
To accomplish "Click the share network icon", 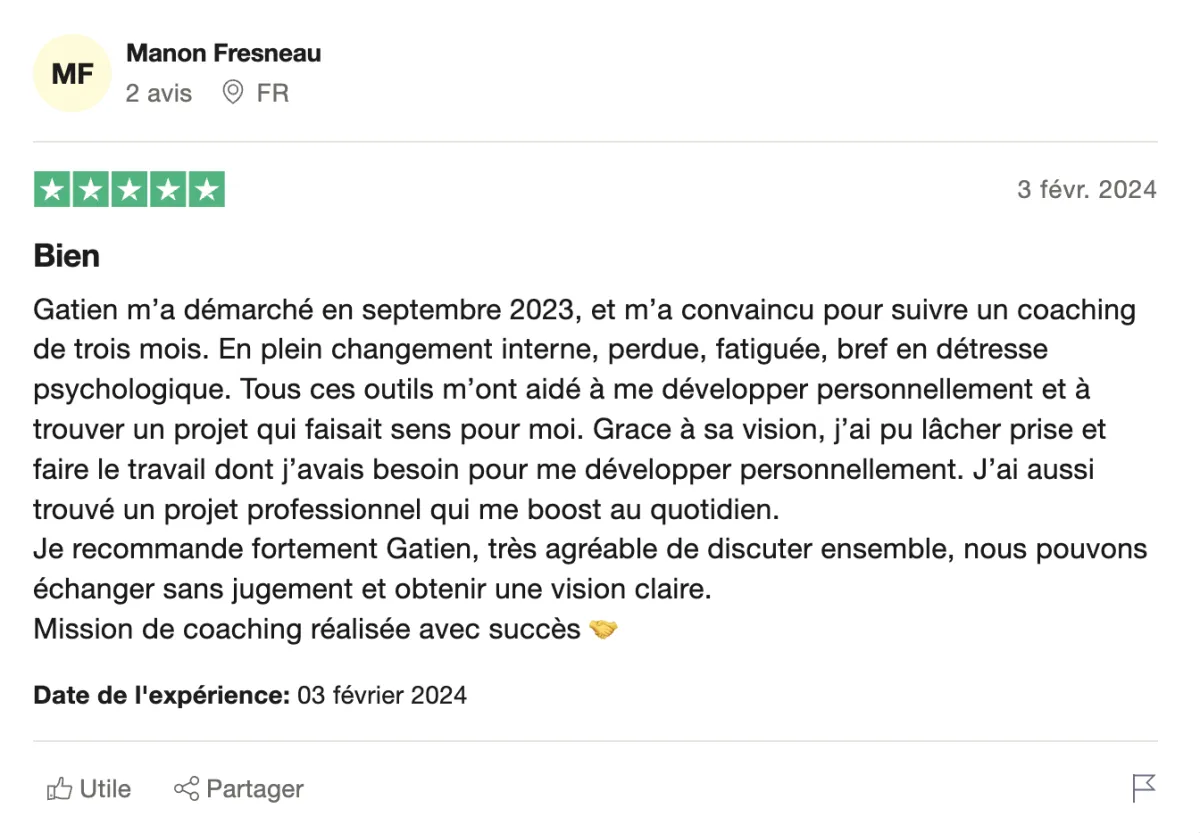I will pos(186,789).
